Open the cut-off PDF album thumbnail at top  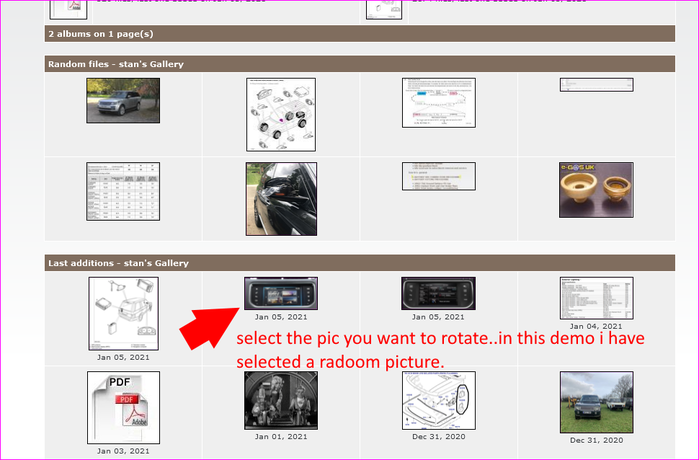(68, 10)
